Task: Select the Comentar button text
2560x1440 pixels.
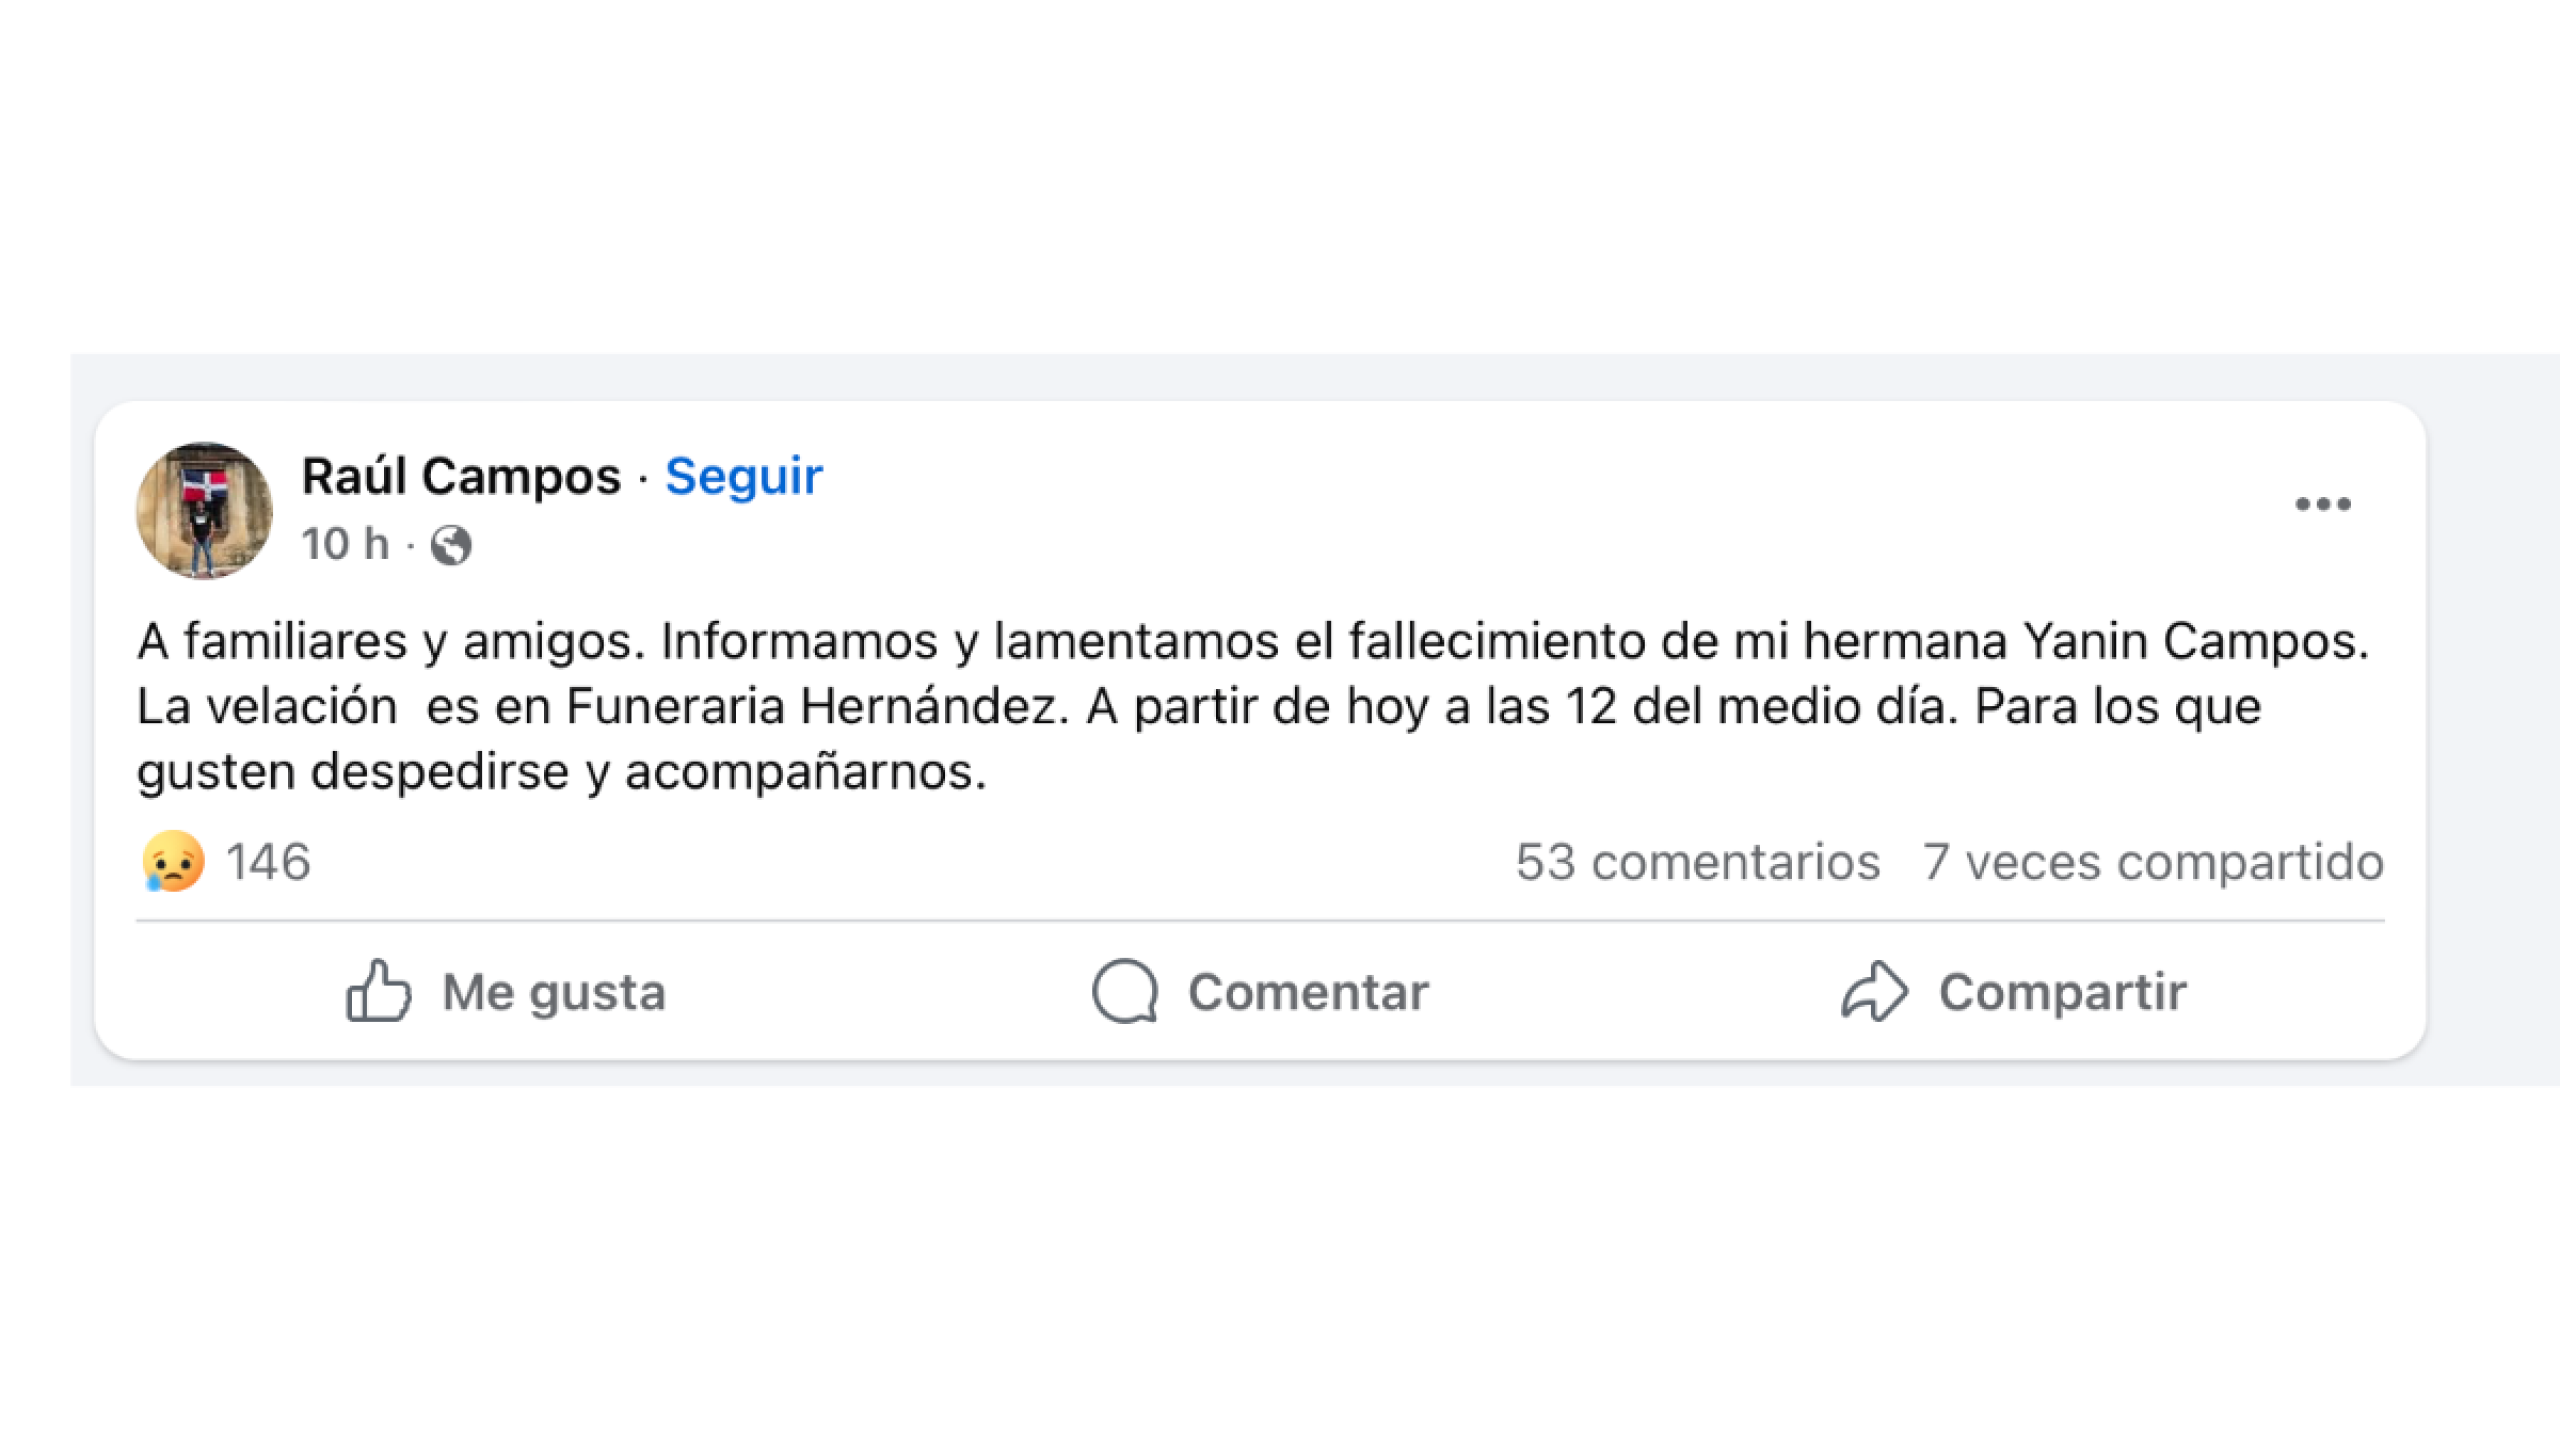Action: 1308,992
